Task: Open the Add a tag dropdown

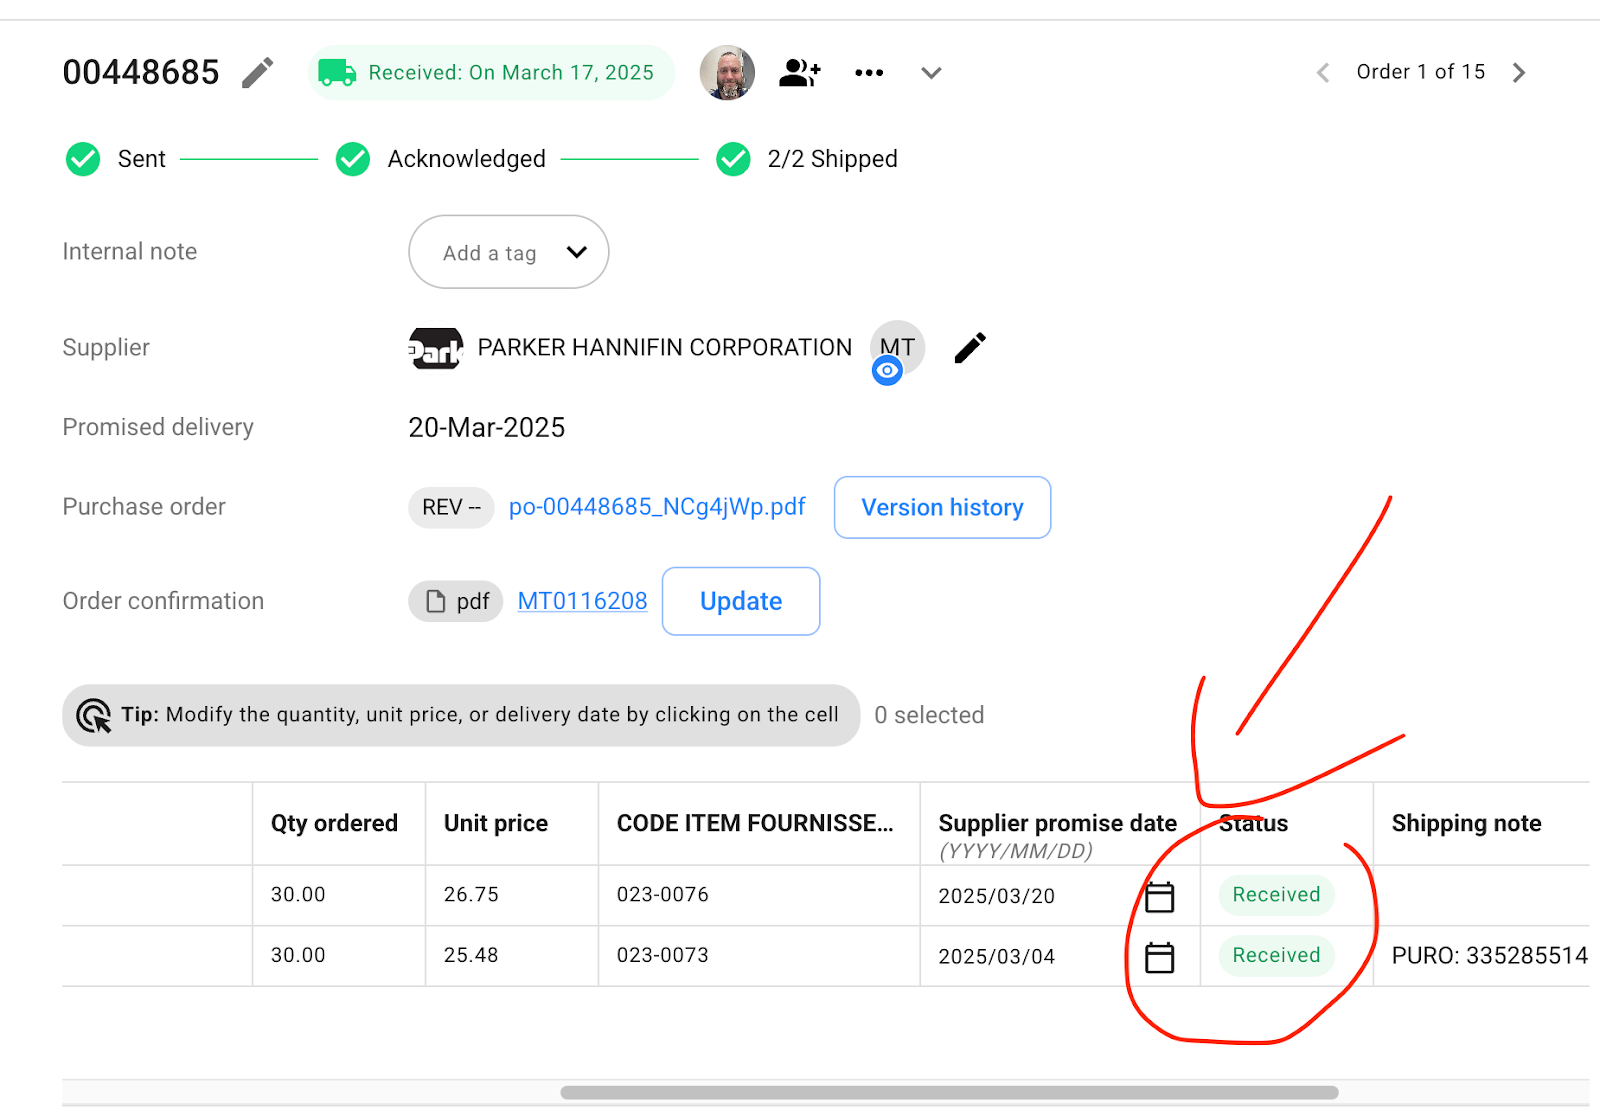Action: 508,253
